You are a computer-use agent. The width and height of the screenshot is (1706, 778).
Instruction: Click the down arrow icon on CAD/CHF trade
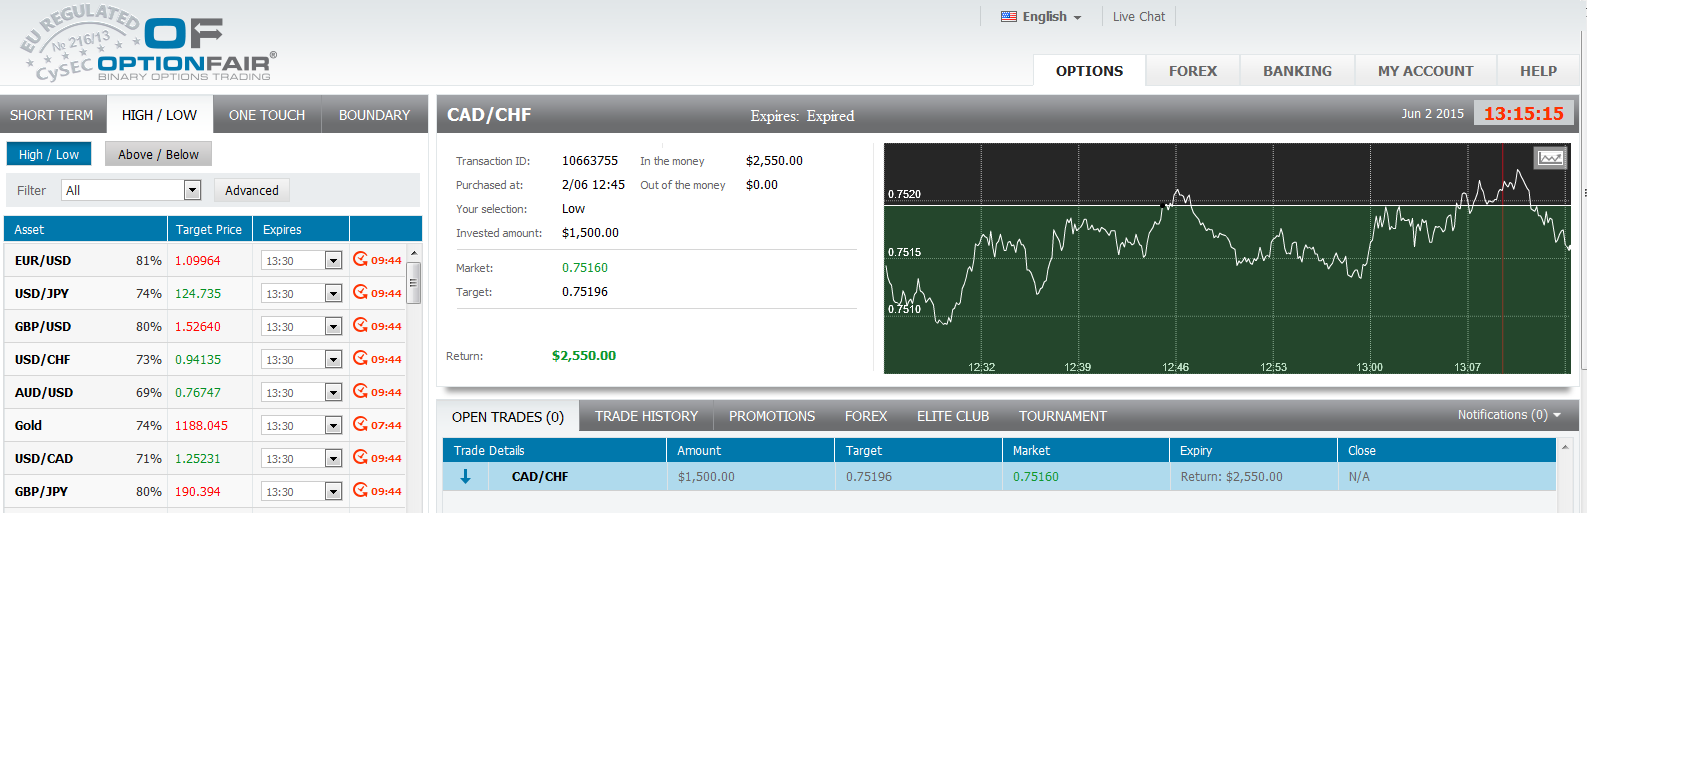[x=465, y=477]
